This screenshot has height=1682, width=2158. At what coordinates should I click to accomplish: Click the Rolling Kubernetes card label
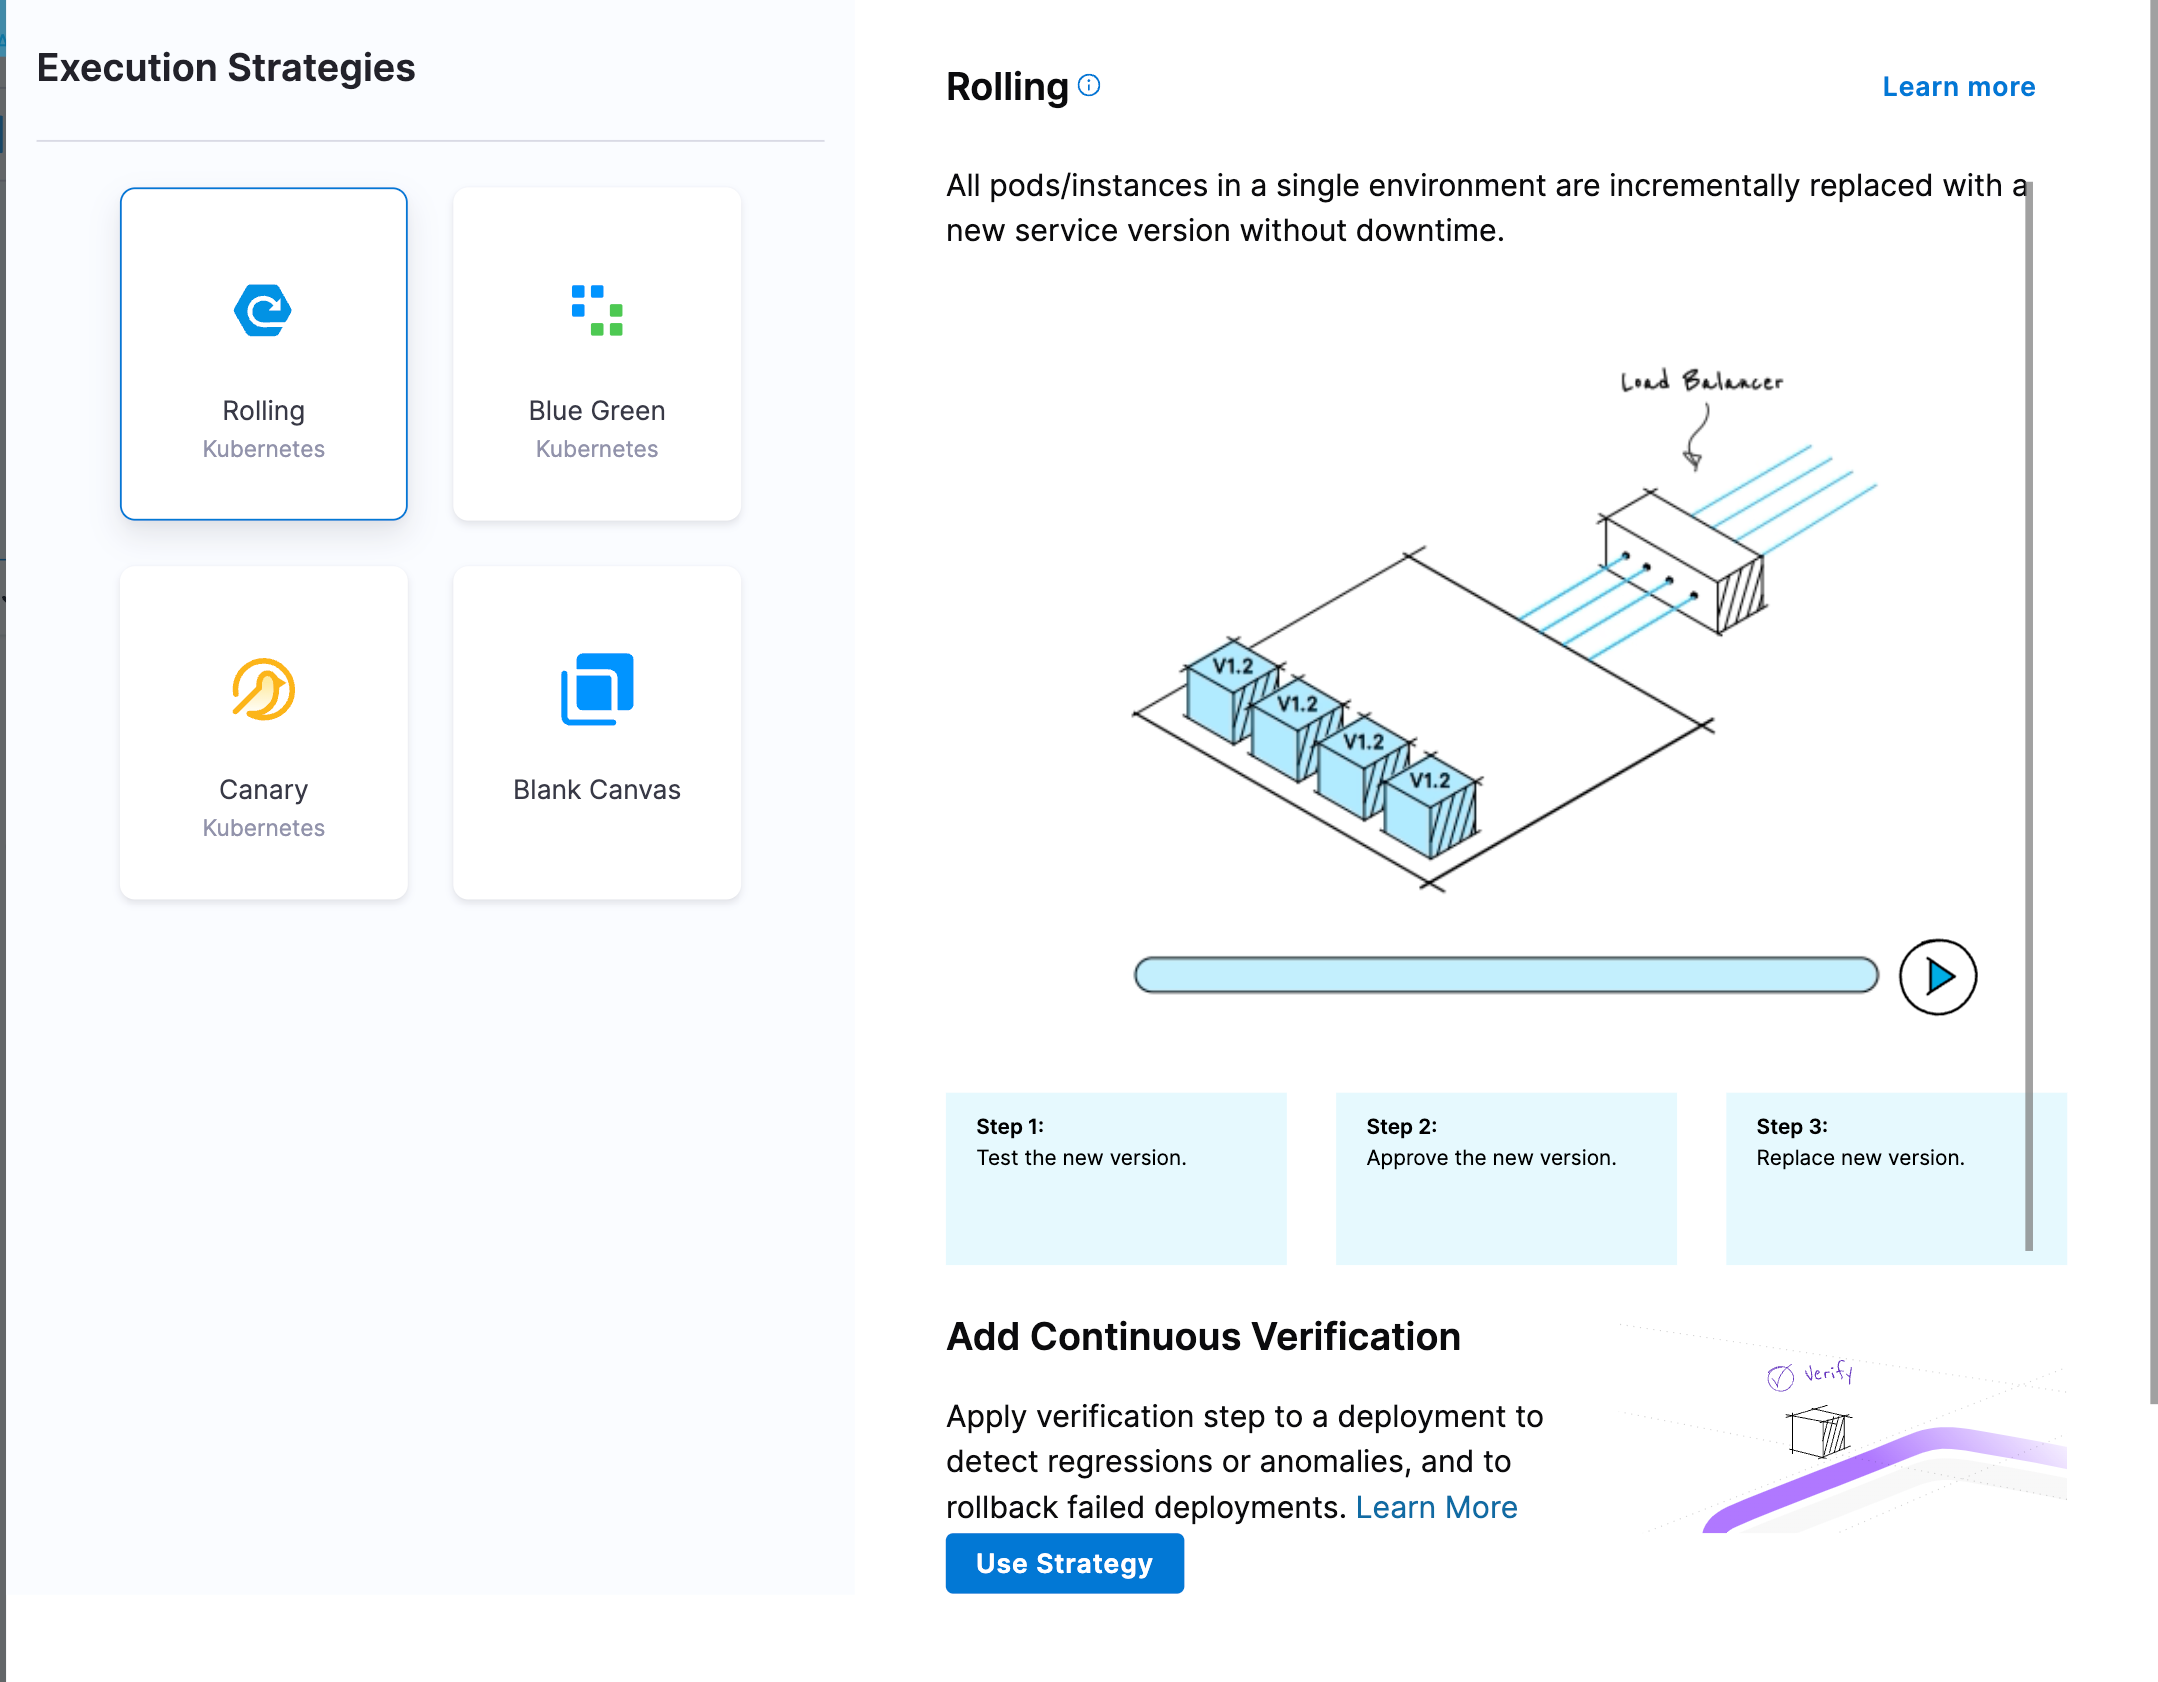(x=263, y=411)
